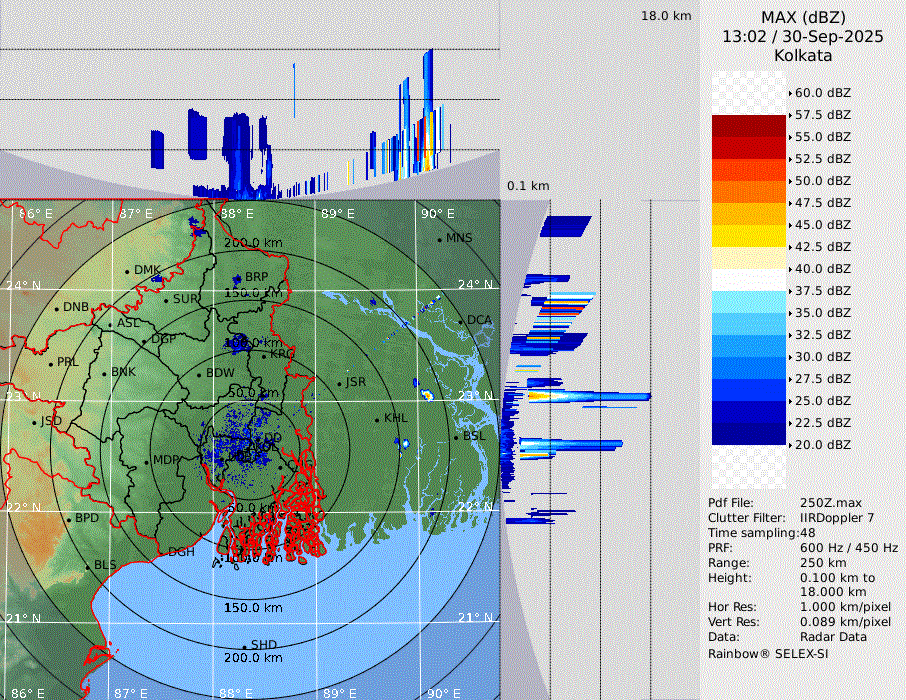Click the MAX (dBZ) title text

[x=803, y=18]
